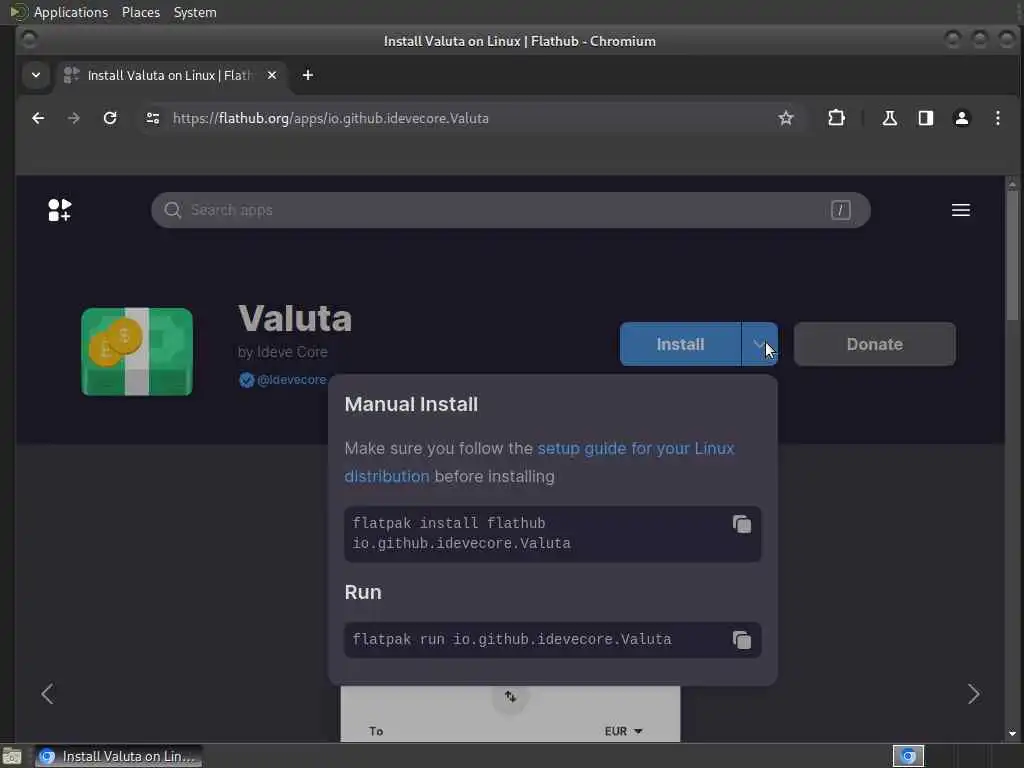Click the workspace switcher in bottom panel
The image size is (1024, 768).
pyautogui.click(x=908, y=756)
